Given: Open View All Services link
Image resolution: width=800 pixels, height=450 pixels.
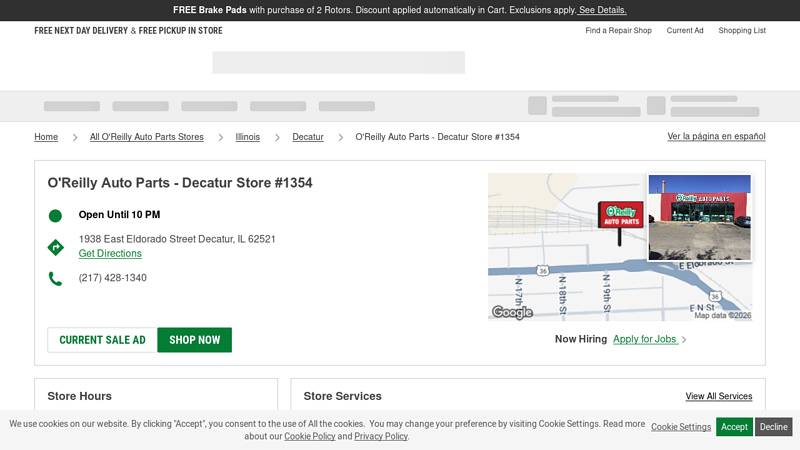Looking at the screenshot, I should point(718,397).
